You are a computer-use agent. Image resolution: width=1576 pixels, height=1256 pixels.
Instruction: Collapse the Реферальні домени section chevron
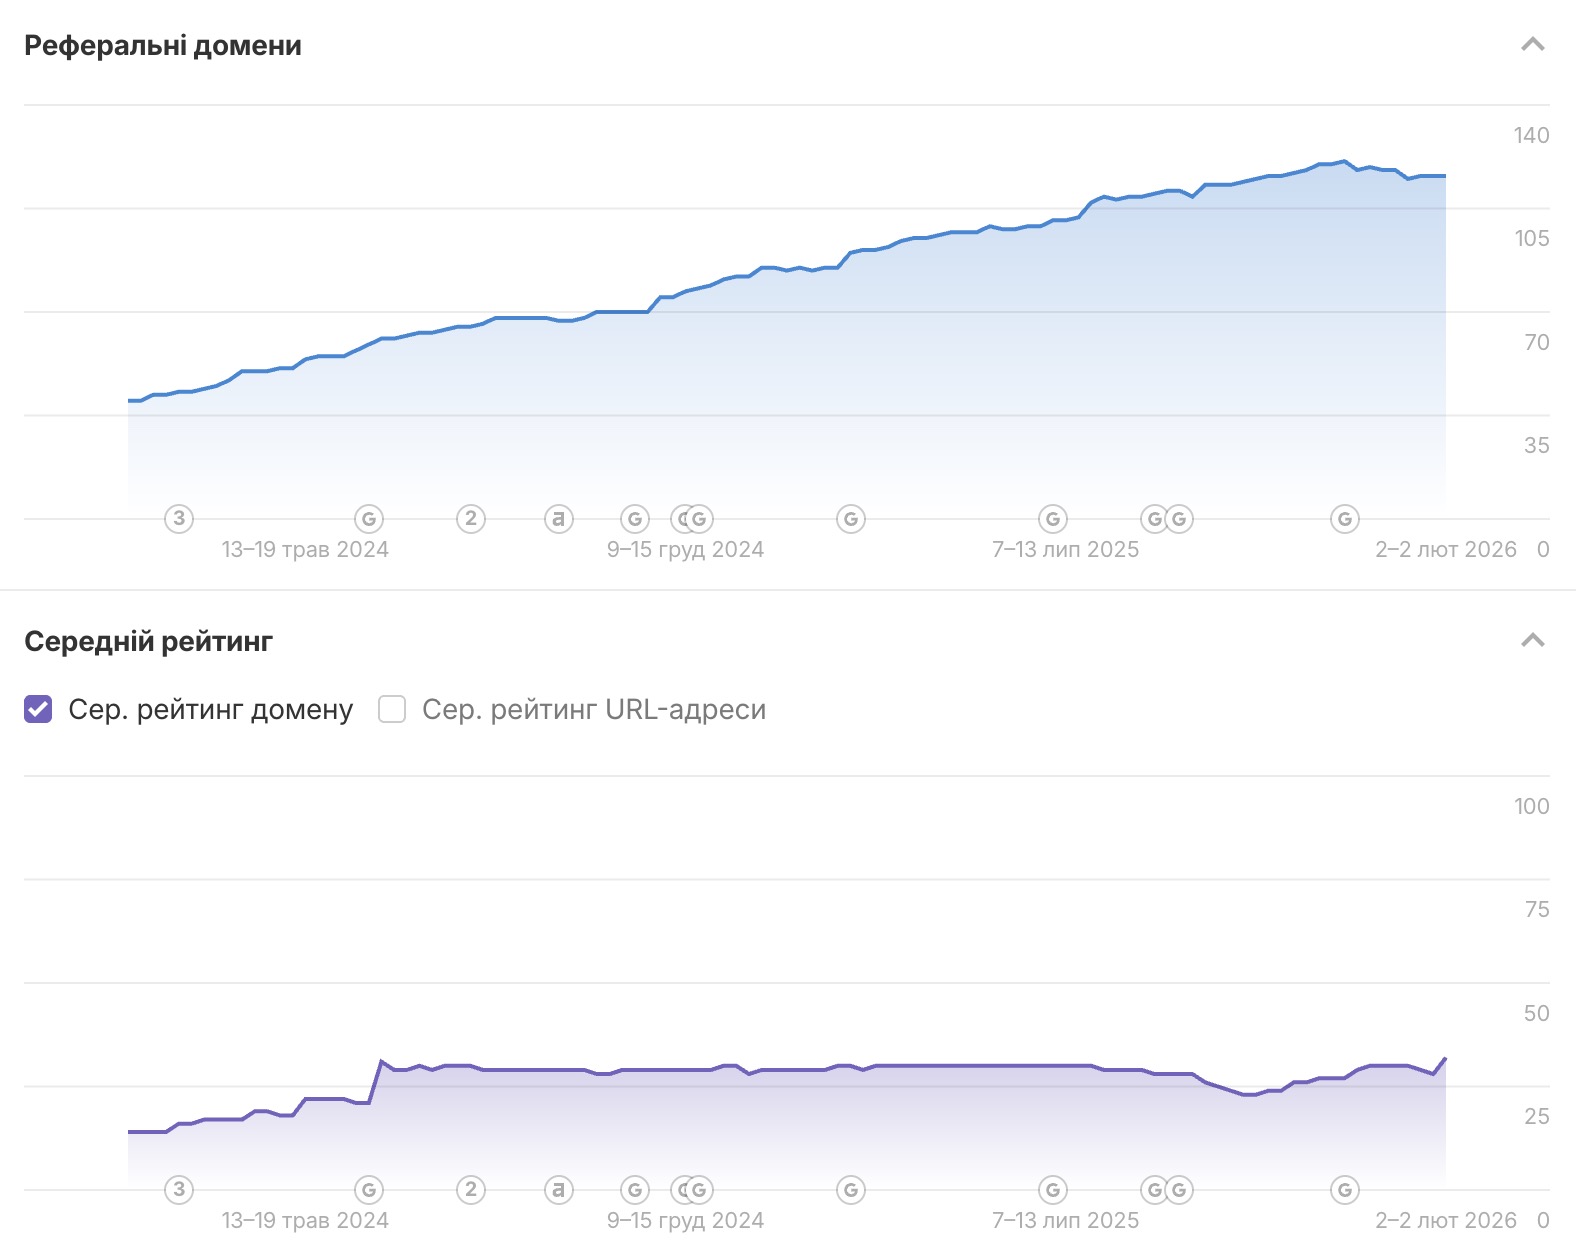(x=1532, y=45)
